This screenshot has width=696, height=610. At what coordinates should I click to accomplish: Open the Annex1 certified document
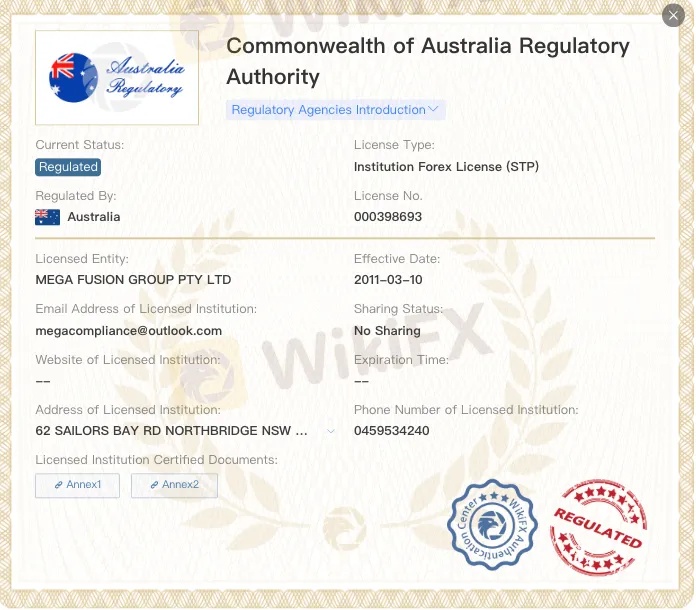(77, 485)
